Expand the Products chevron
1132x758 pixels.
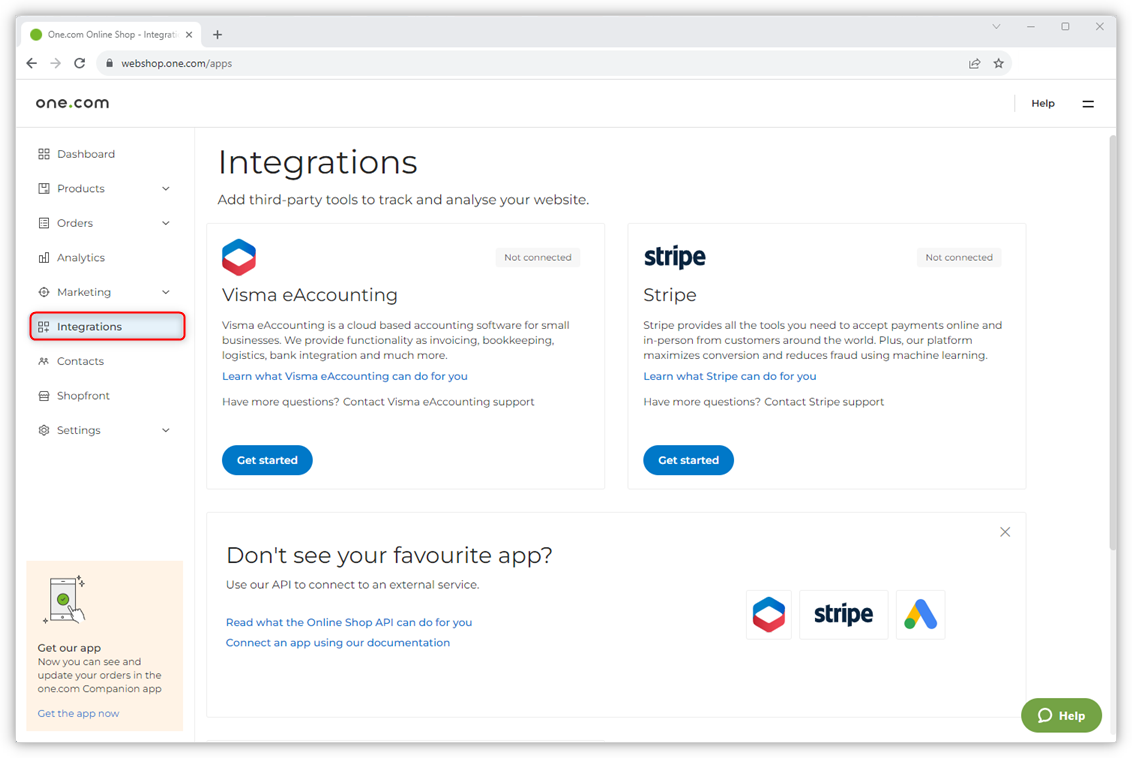pyautogui.click(x=166, y=188)
